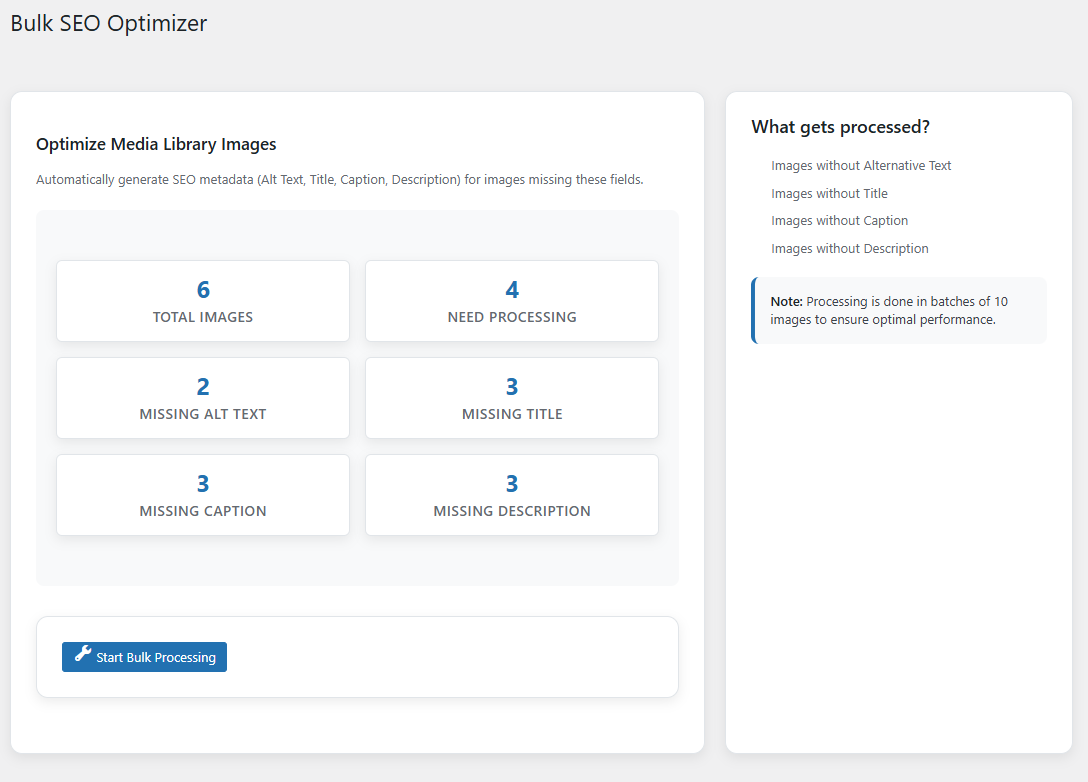Open the Missing Description stat card
This screenshot has height=782, width=1088.
point(512,495)
